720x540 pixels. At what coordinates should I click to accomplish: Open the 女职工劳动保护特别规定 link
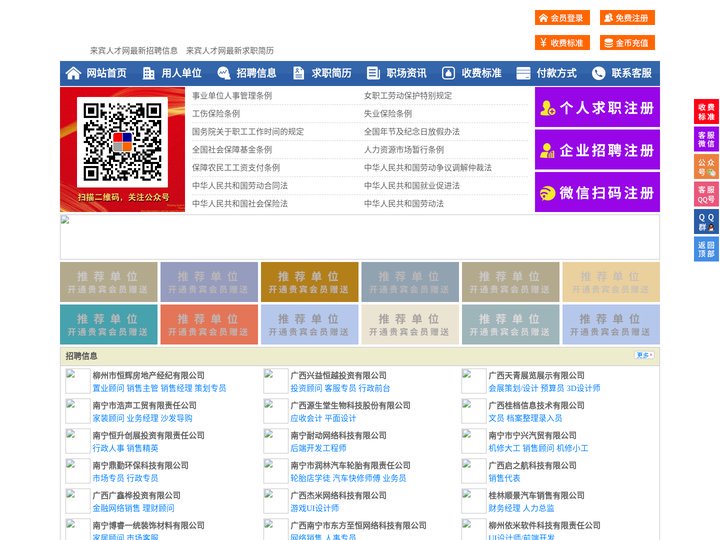click(x=408, y=96)
